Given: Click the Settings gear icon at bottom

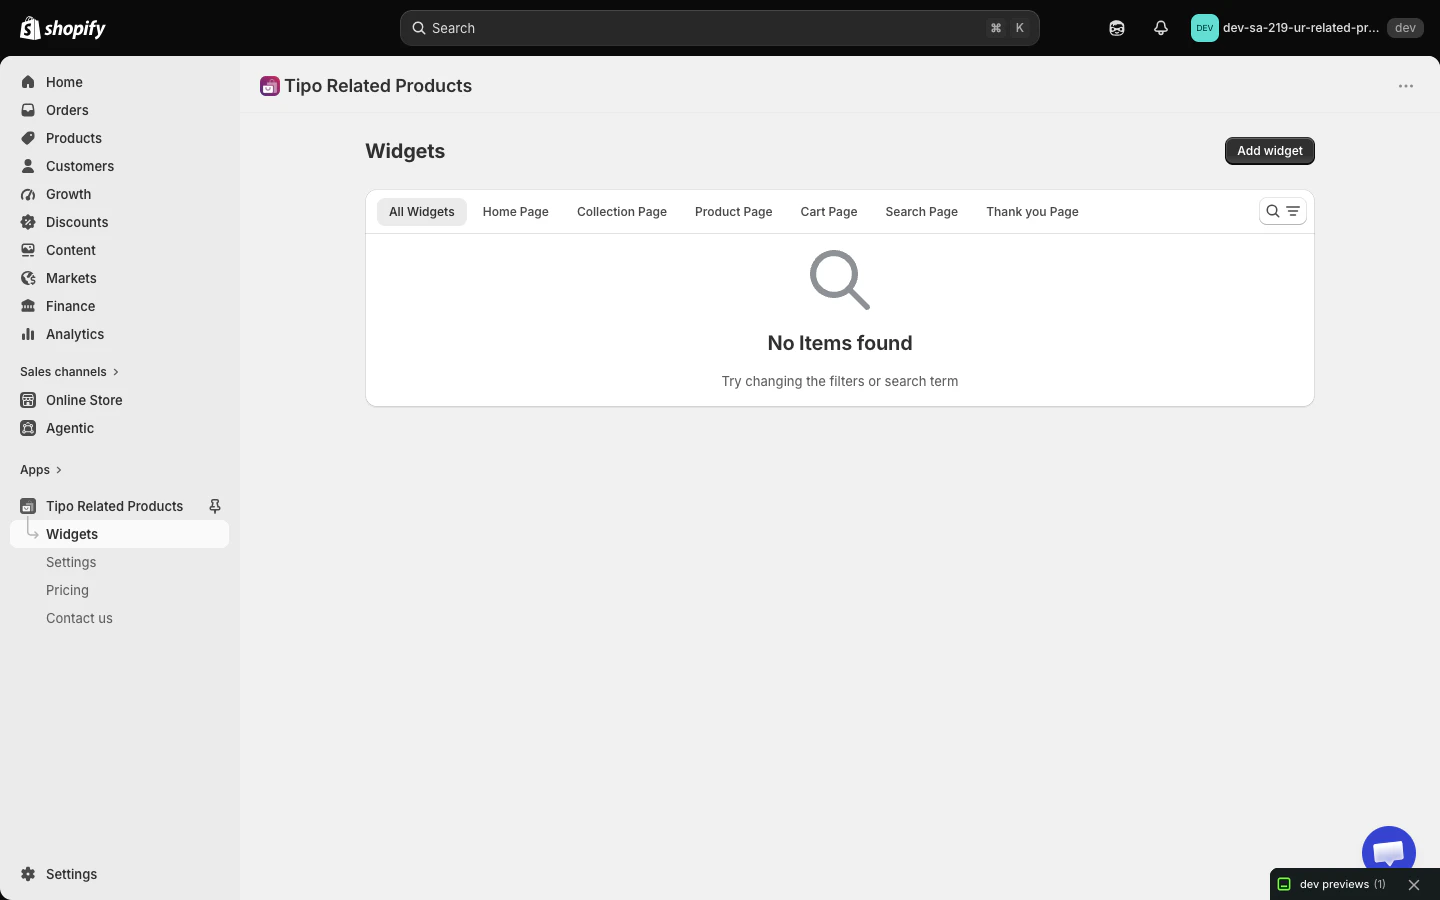Looking at the screenshot, I should click(28, 874).
